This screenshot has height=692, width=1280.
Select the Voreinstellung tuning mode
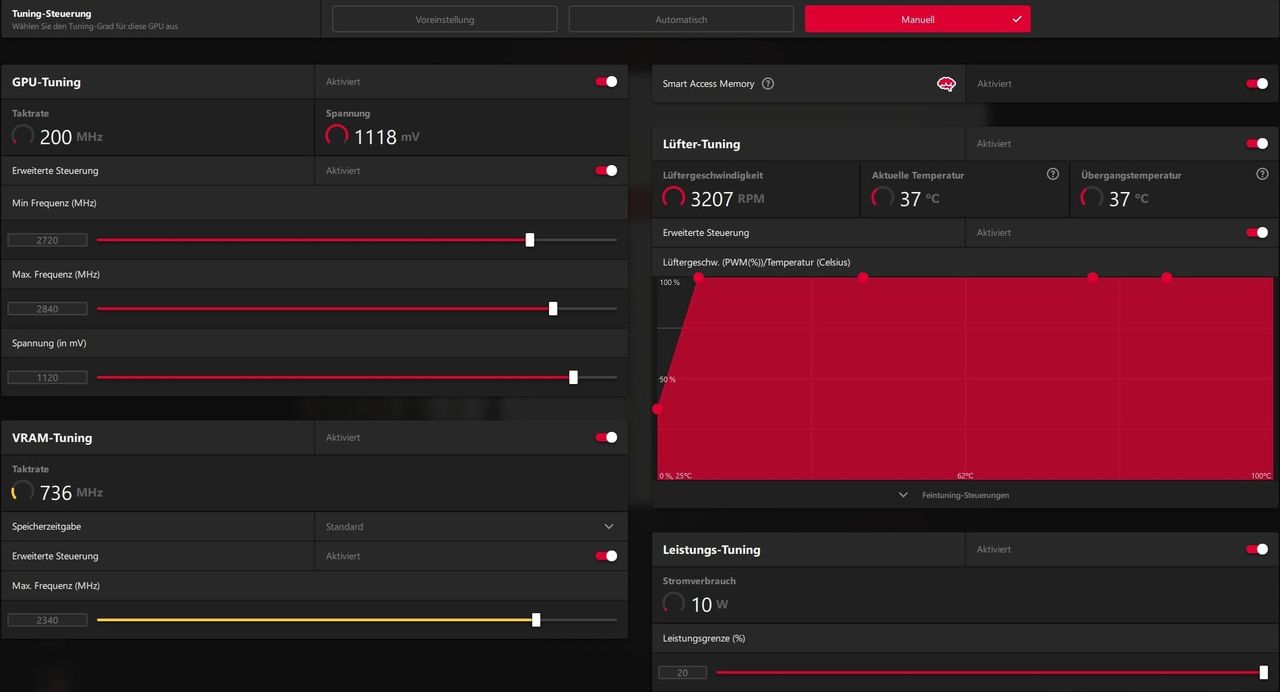(x=445, y=19)
